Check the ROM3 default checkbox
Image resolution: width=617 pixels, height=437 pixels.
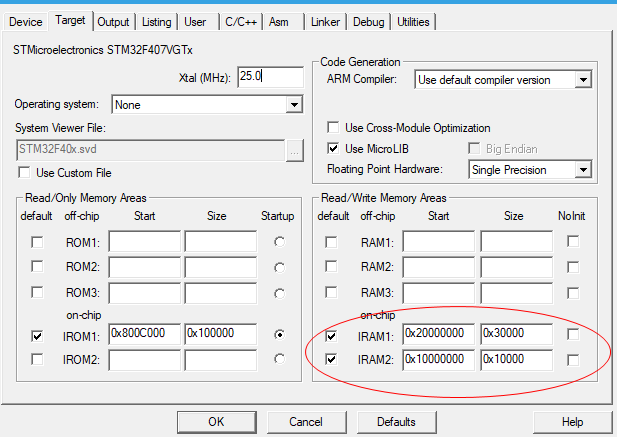click(37, 292)
